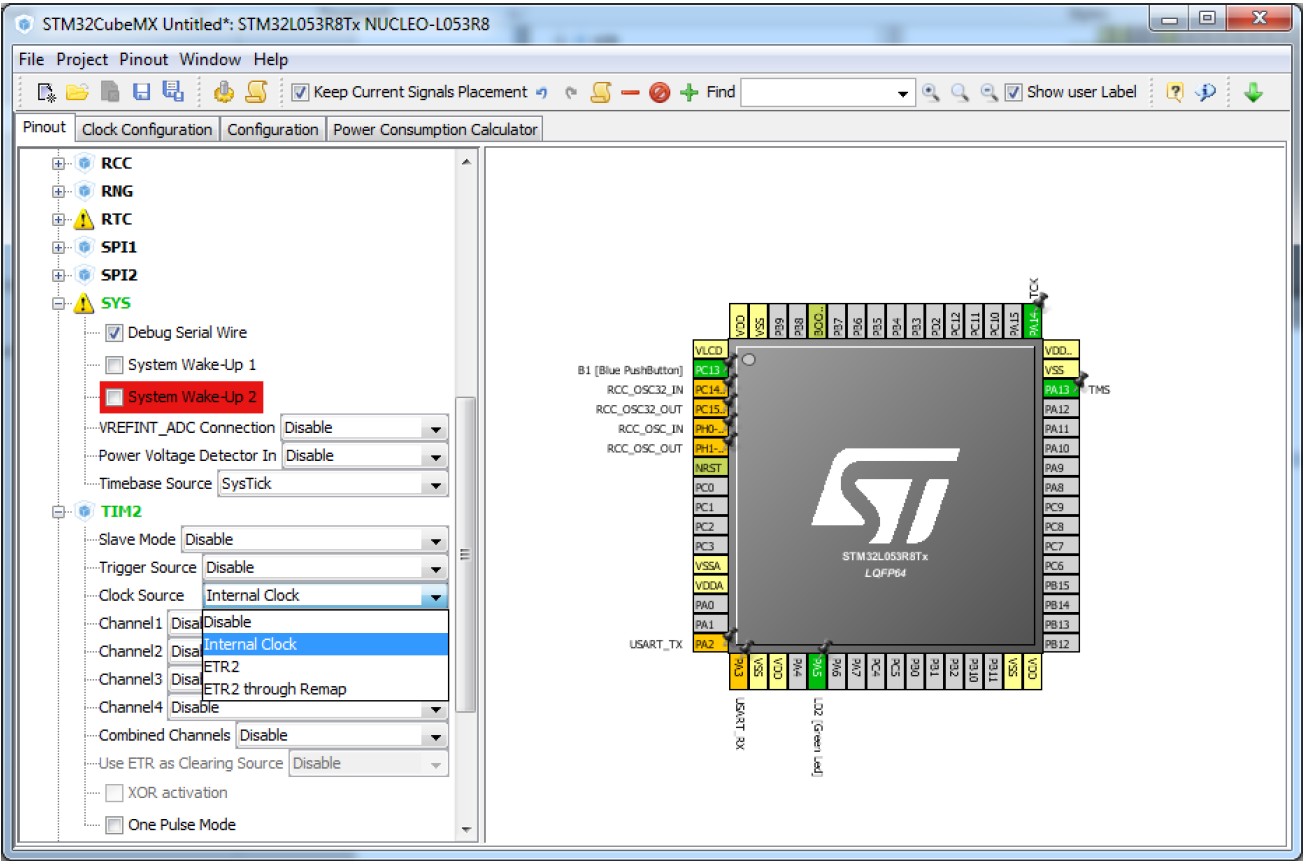
Task: Click the yellow open-folder Load Project icon
Action: tap(78, 93)
